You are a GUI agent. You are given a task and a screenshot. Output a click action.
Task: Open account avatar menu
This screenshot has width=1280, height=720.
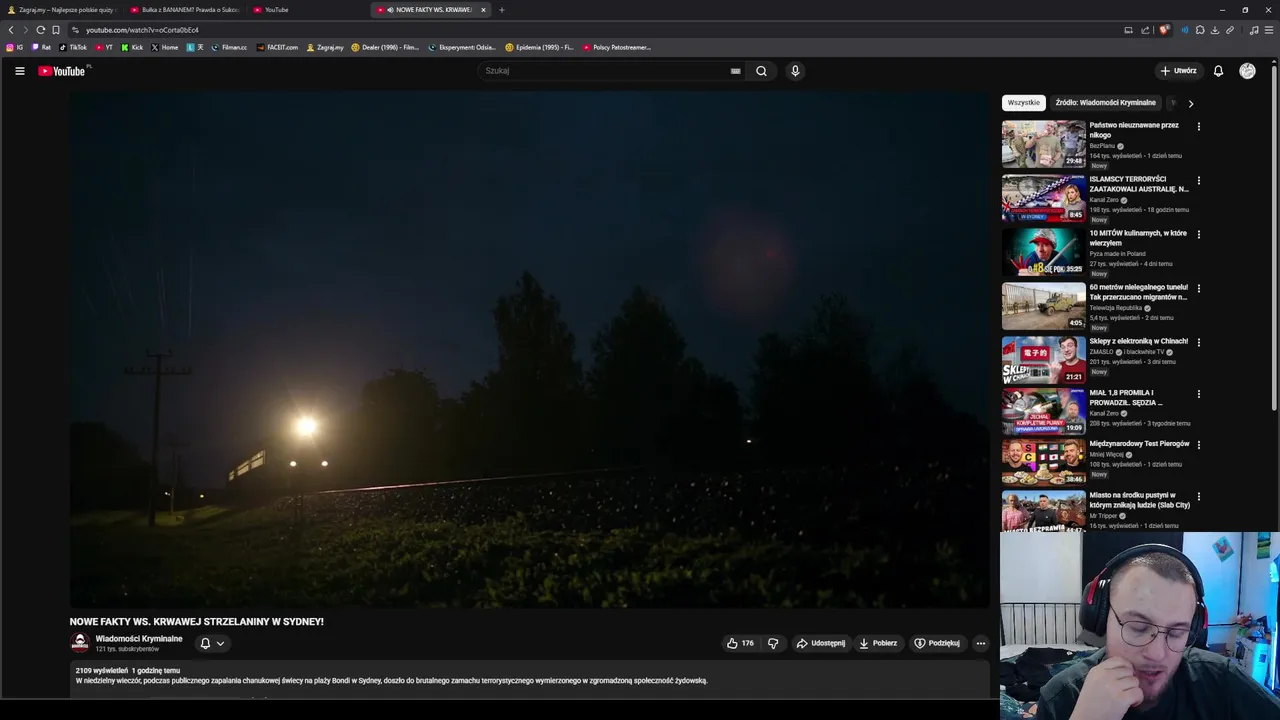(x=1247, y=71)
